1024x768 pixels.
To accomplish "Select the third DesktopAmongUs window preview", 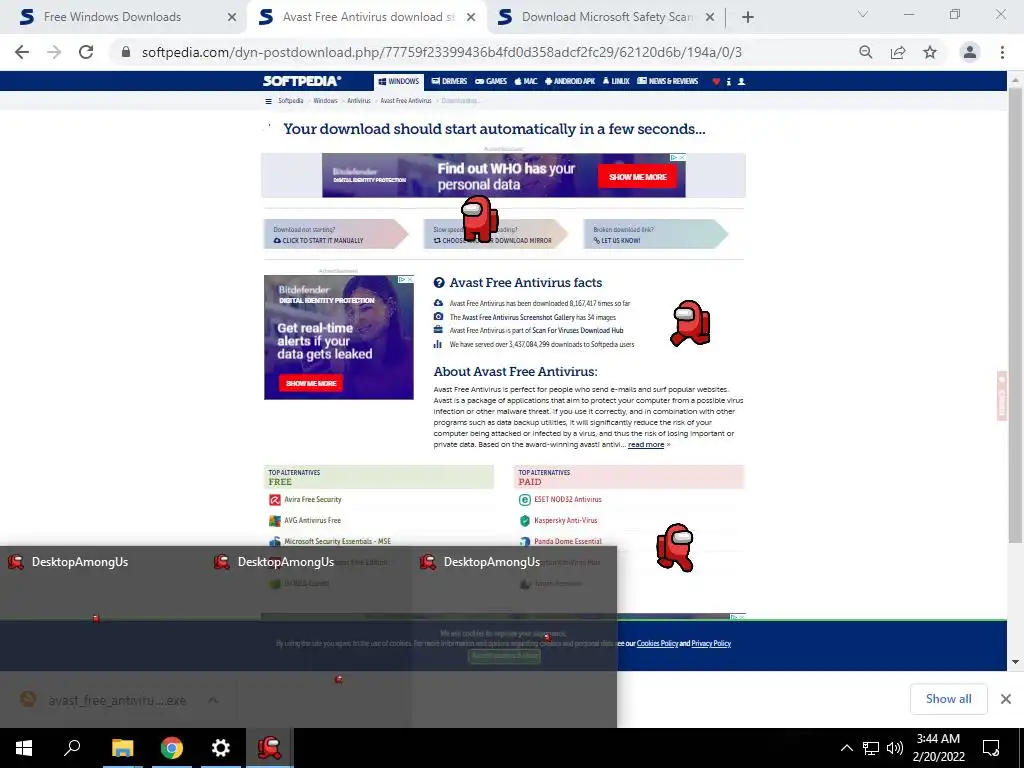I will [x=514, y=636].
